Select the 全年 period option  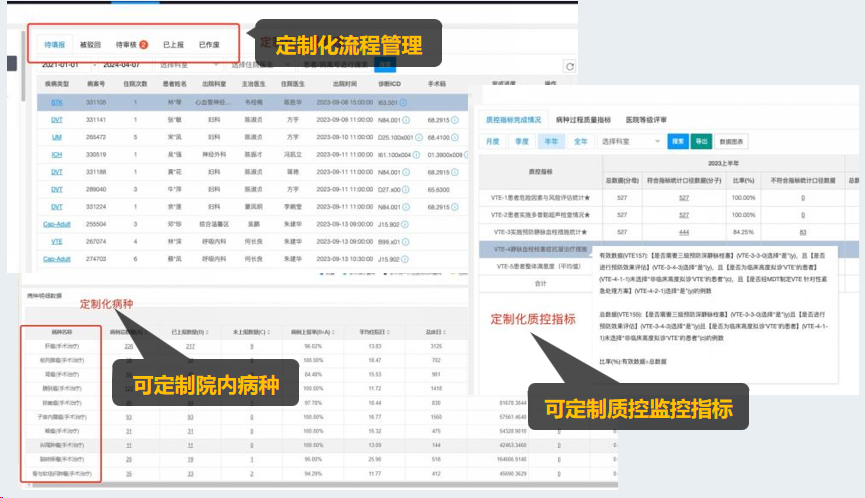pos(580,142)
